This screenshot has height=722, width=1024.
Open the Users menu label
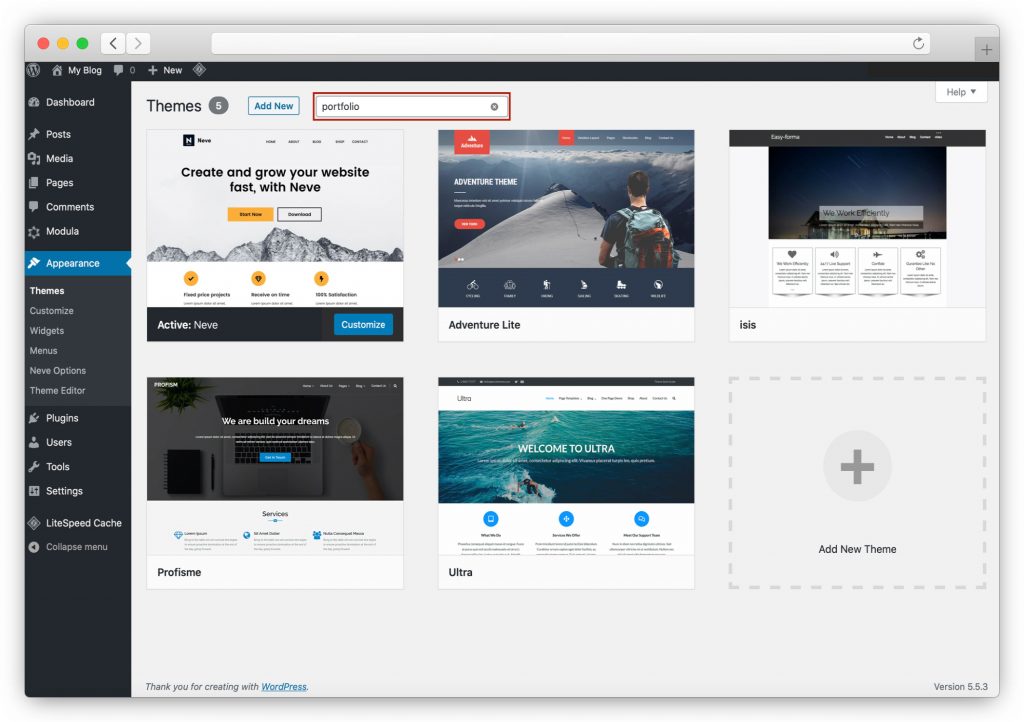(59, 442)
